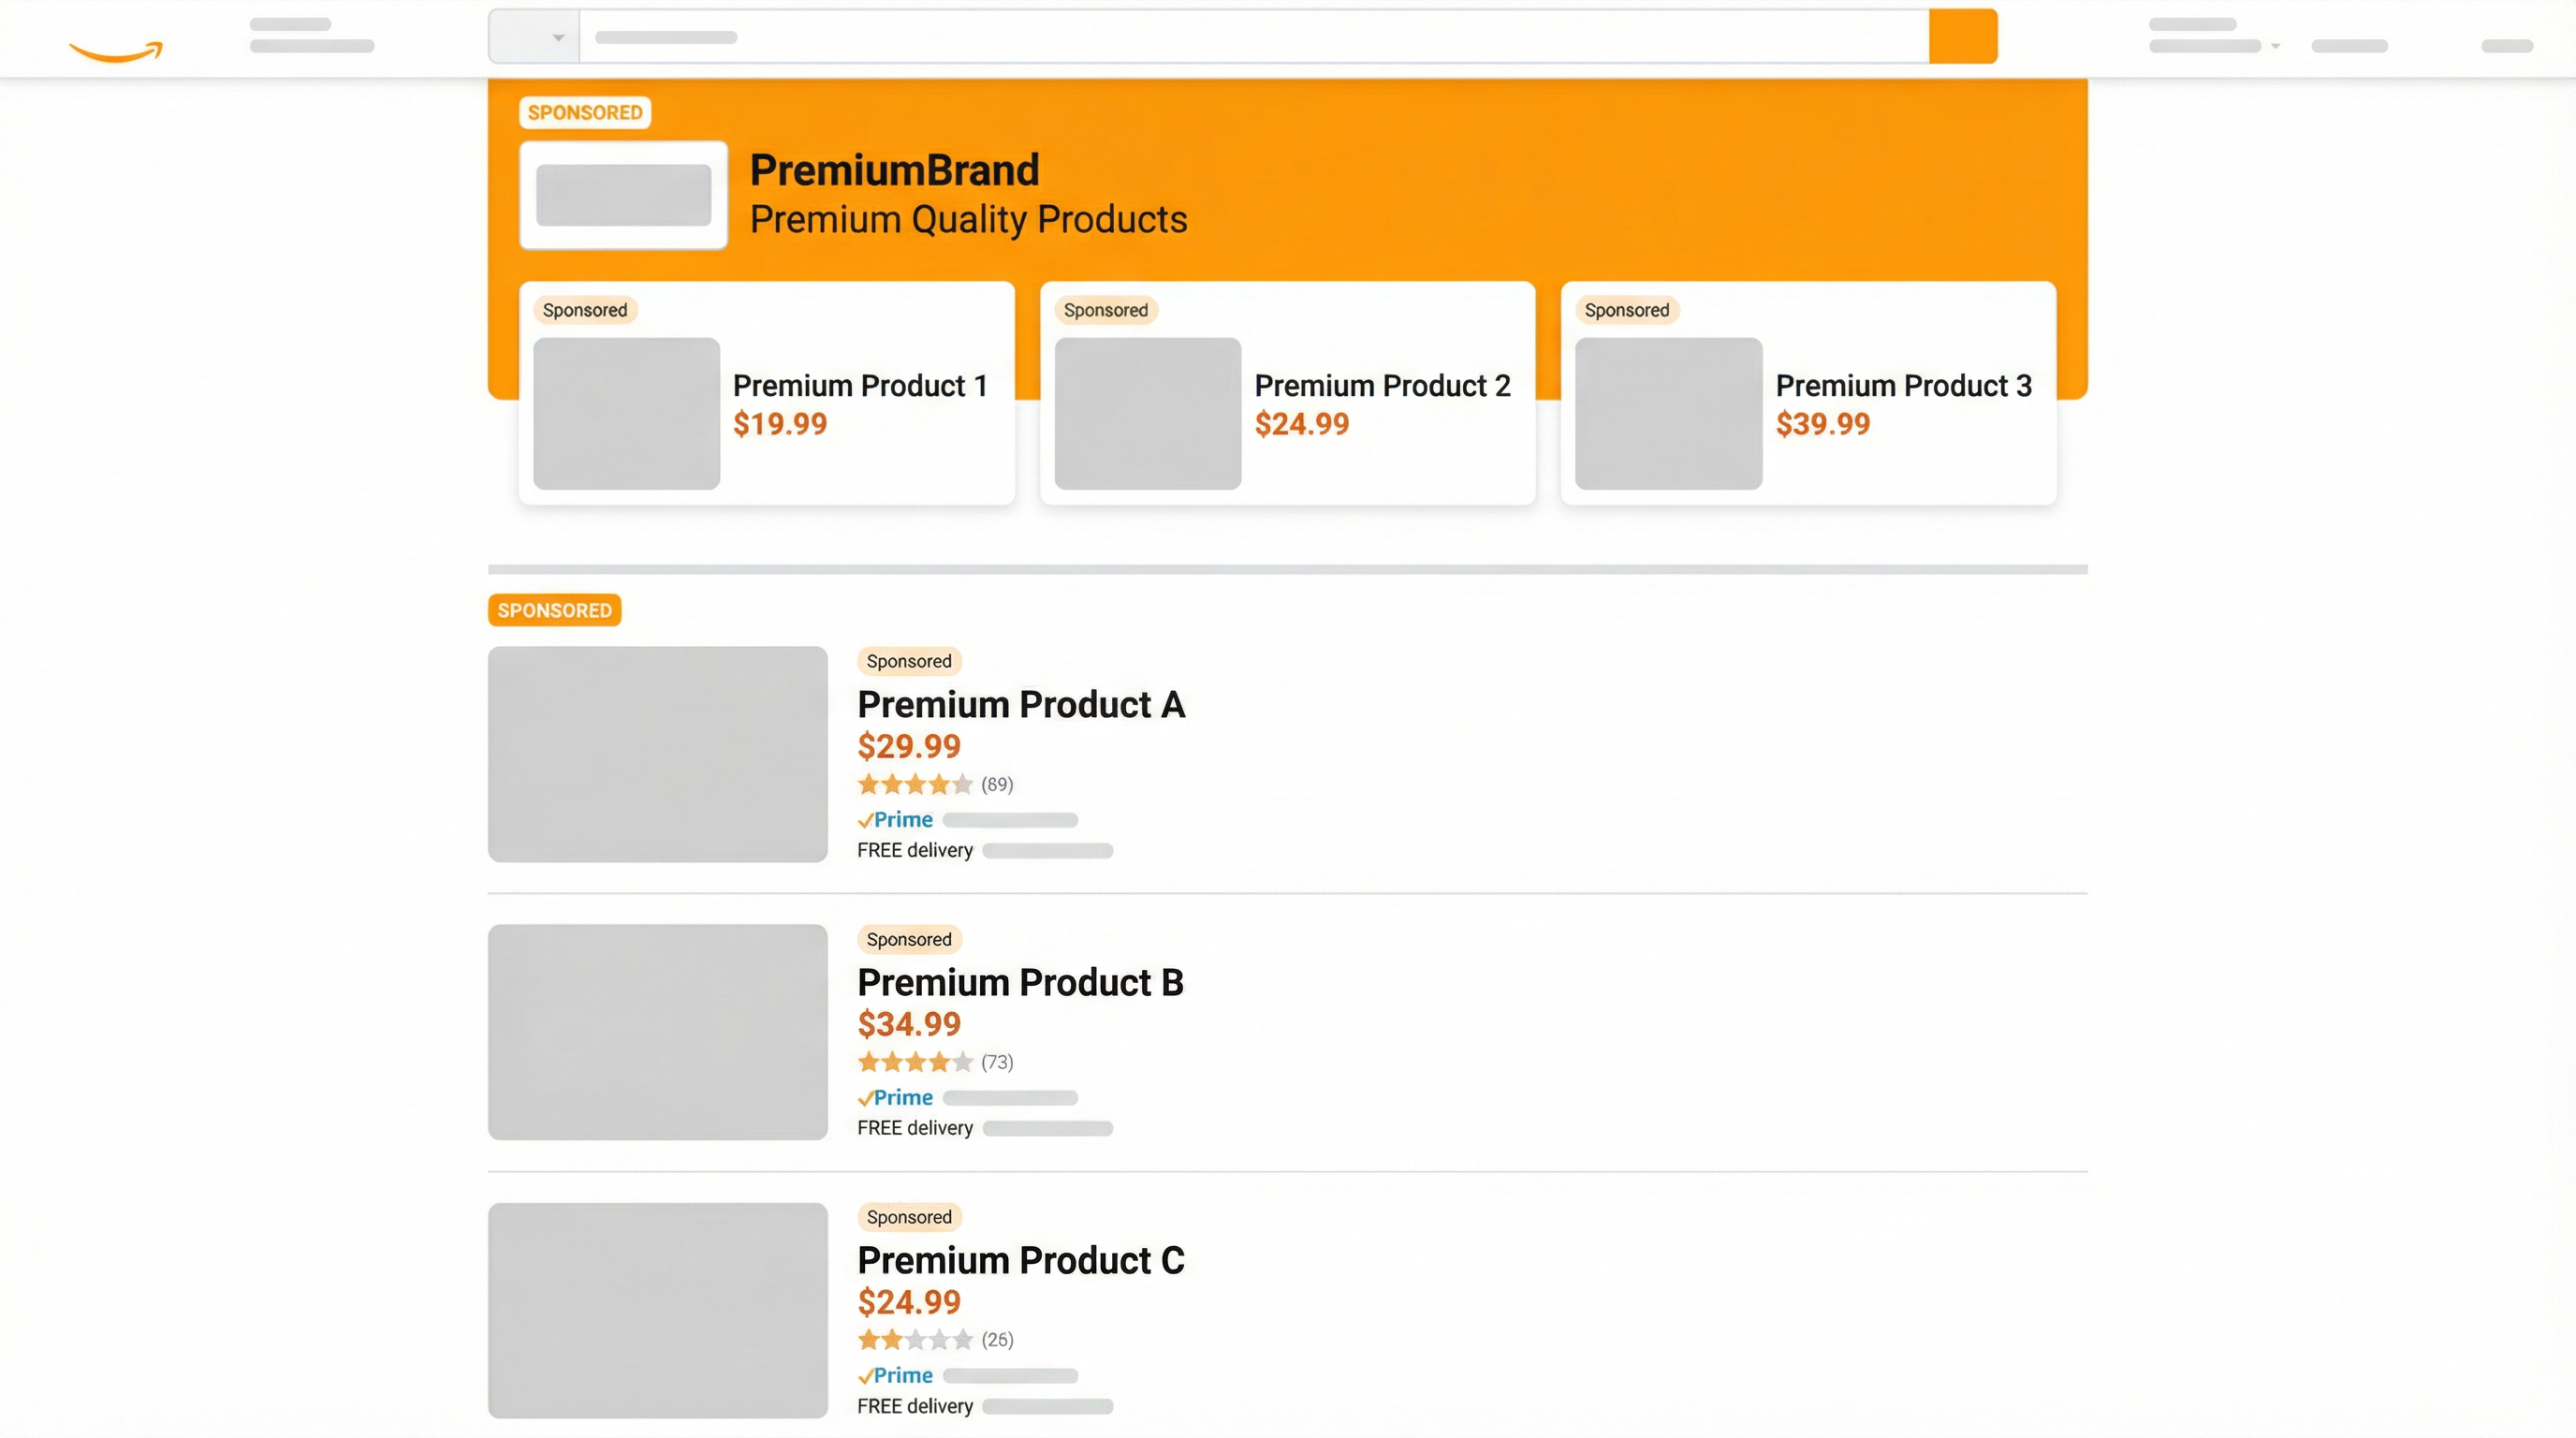Click the review count (89) for Premium Product A
2576x1438 pixels.
[996, 785]
